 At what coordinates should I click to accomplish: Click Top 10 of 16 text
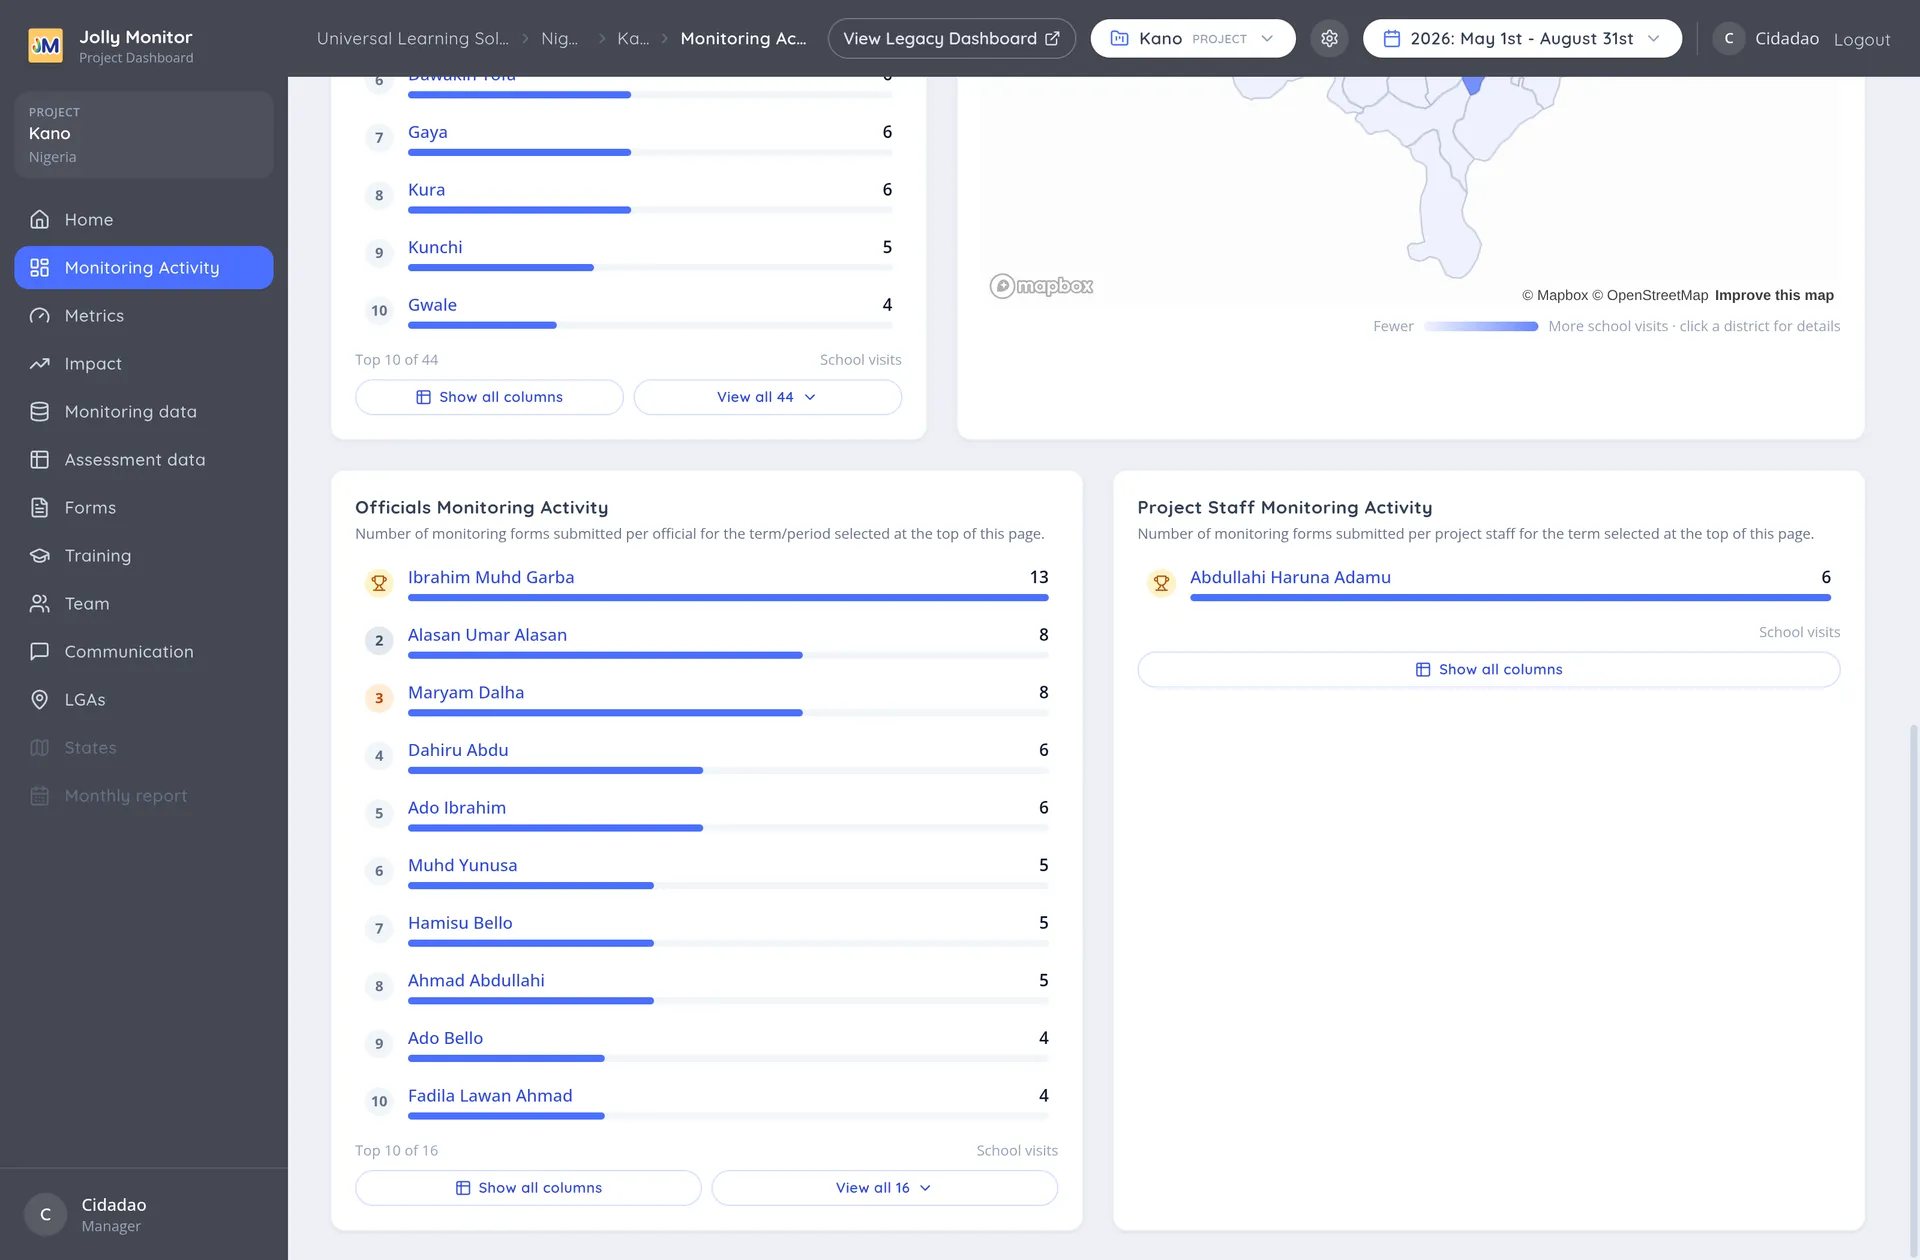click(396, 1150)
